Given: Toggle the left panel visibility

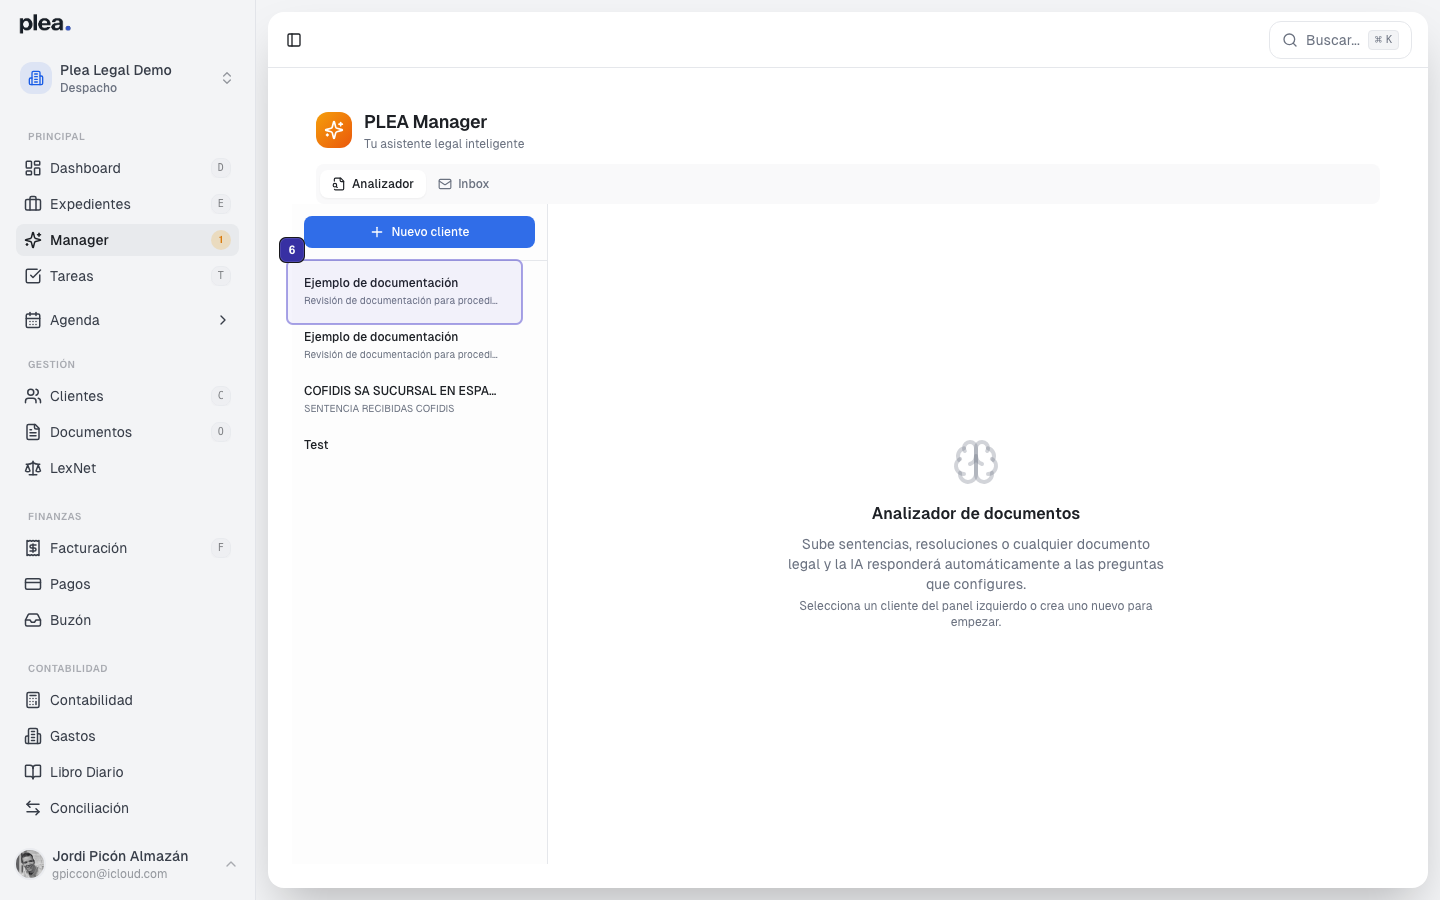Looking at the screenshot, I should [x=294, y=39].
